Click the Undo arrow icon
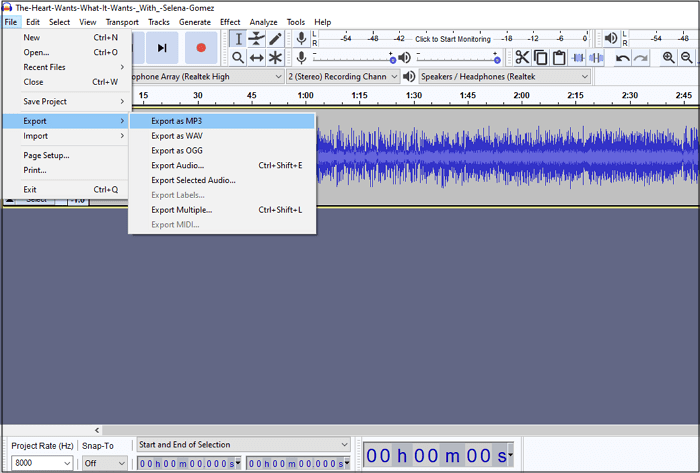This screenshot has height=473, width=700. [623, 58]
